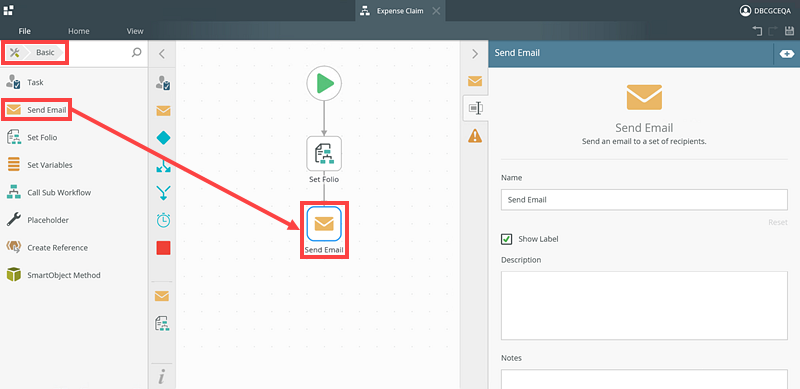The image size is (800, 389).
Task: Open the DBCGCEQA user account
Action: pyautogui.click(x=765, y=11)
